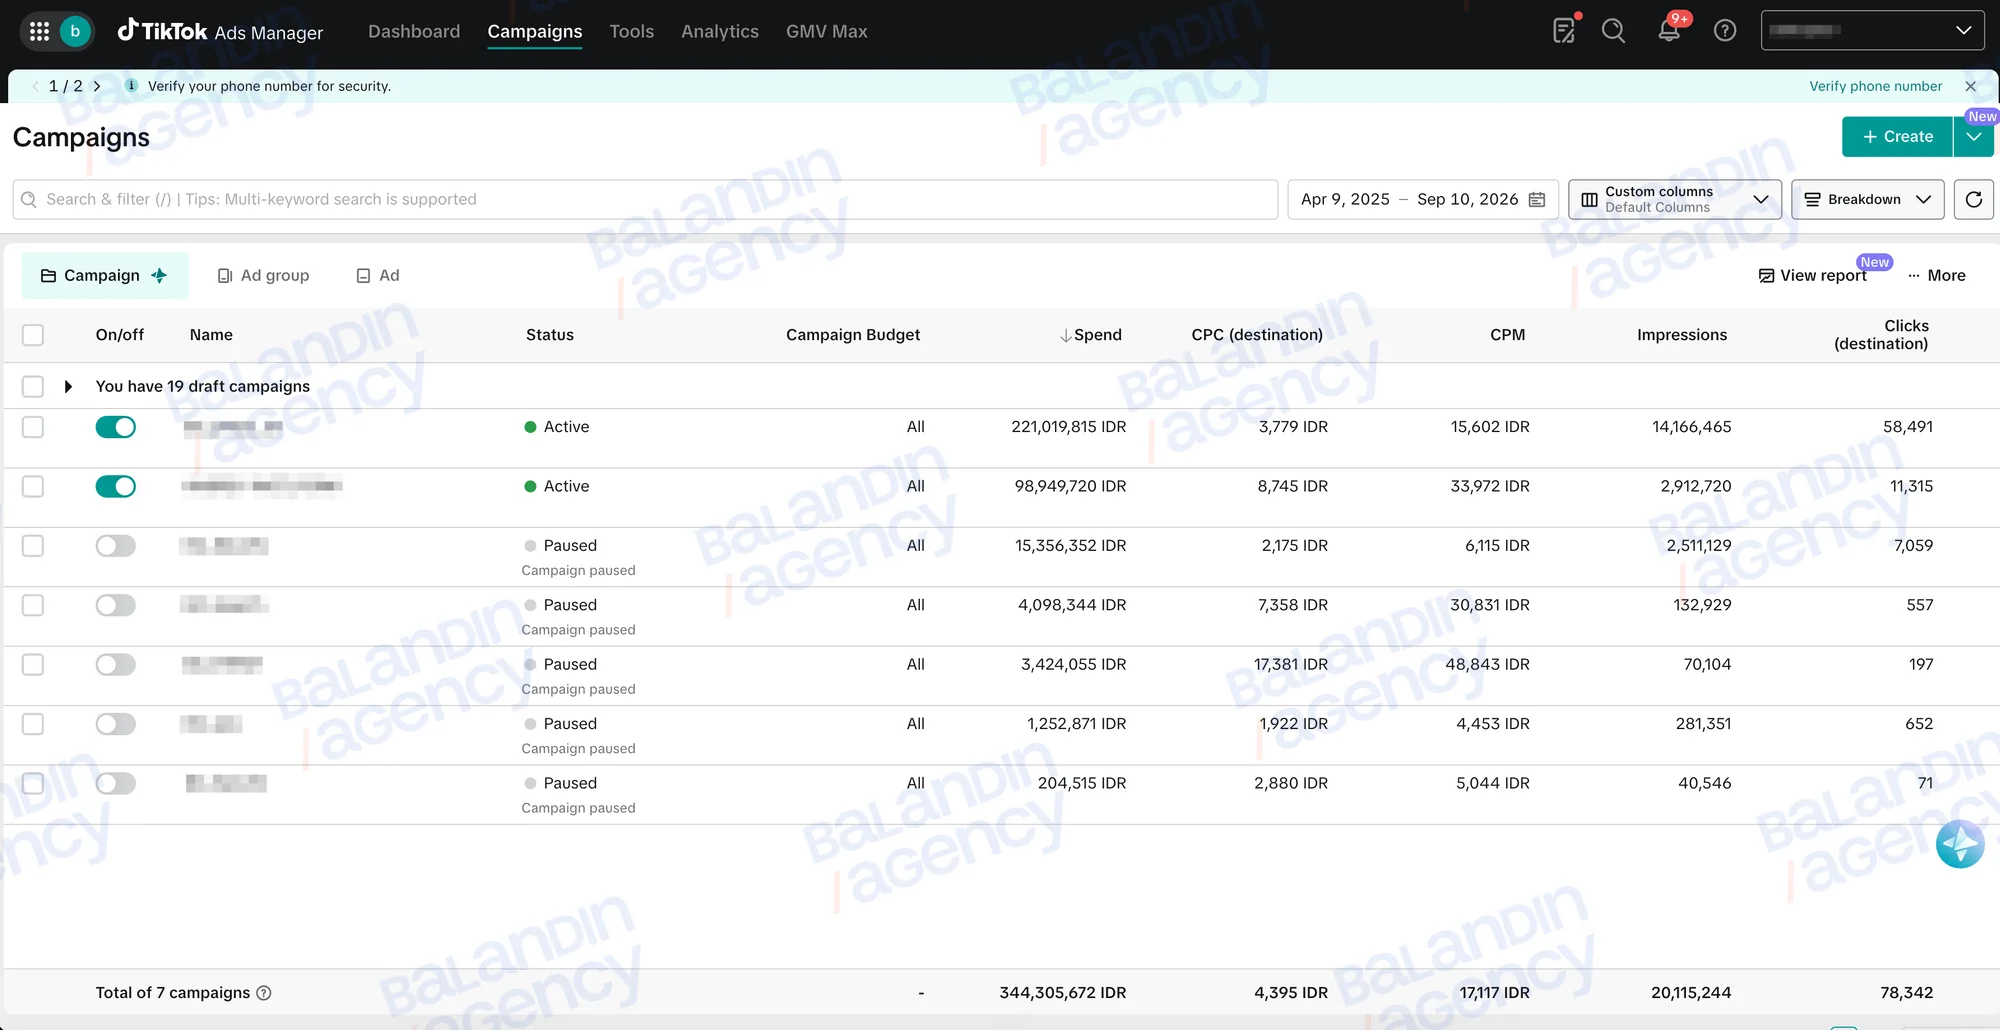The width and height of the screenshot is (2000, 1030).
Task: Click the search magnifier icon in header
Action: [x=1613, y=31]
